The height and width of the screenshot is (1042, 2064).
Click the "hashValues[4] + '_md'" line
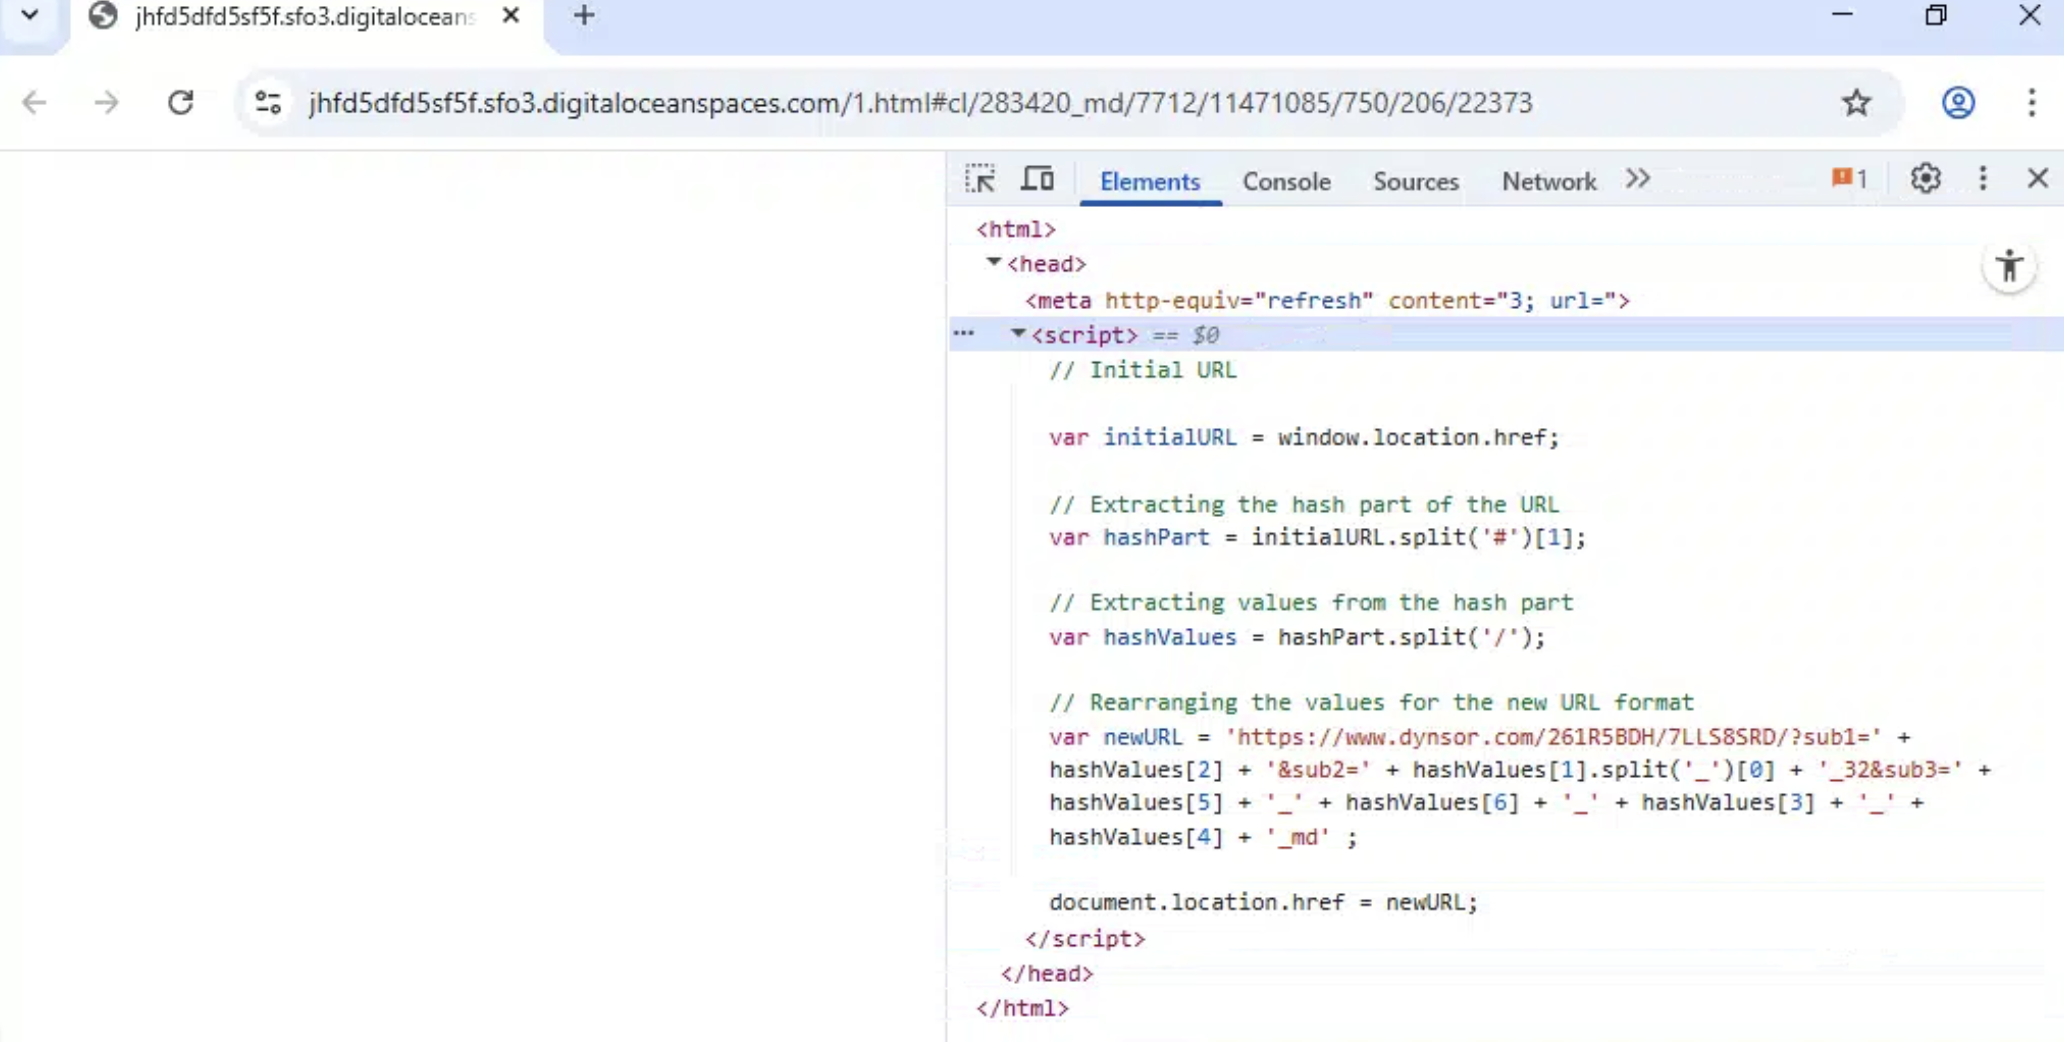click(1203, 837)
